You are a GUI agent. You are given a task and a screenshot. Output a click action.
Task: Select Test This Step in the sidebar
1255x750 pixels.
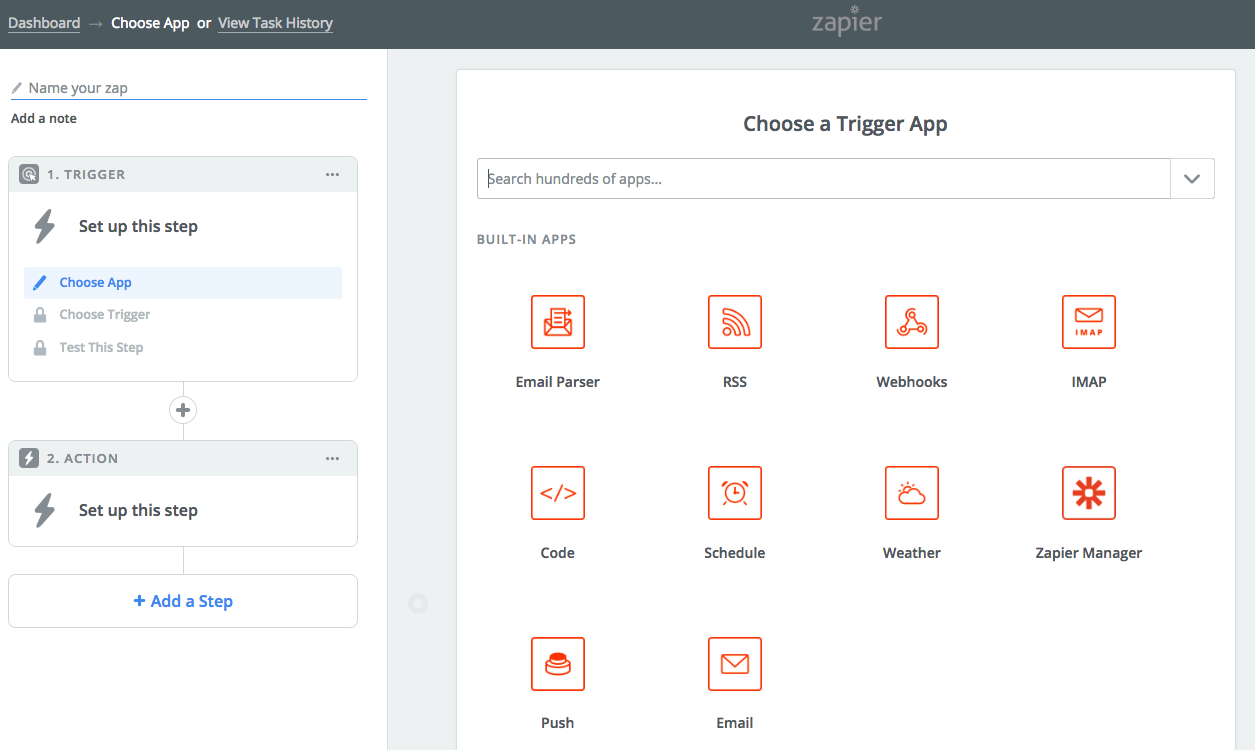pyautogui.click(x=101, y=348)
